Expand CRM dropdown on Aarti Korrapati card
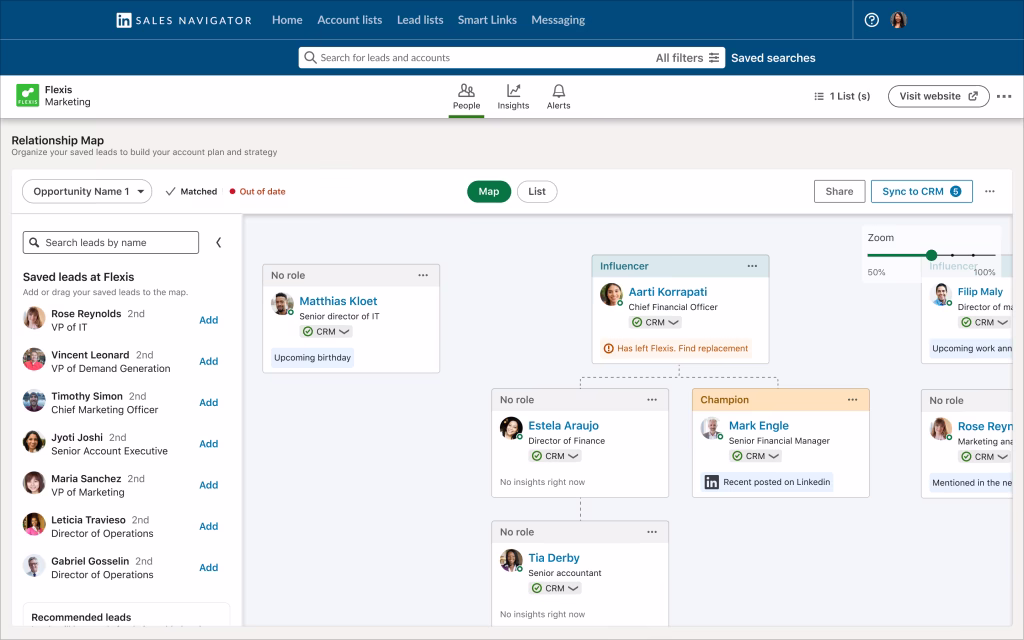 tap(673, 323)
